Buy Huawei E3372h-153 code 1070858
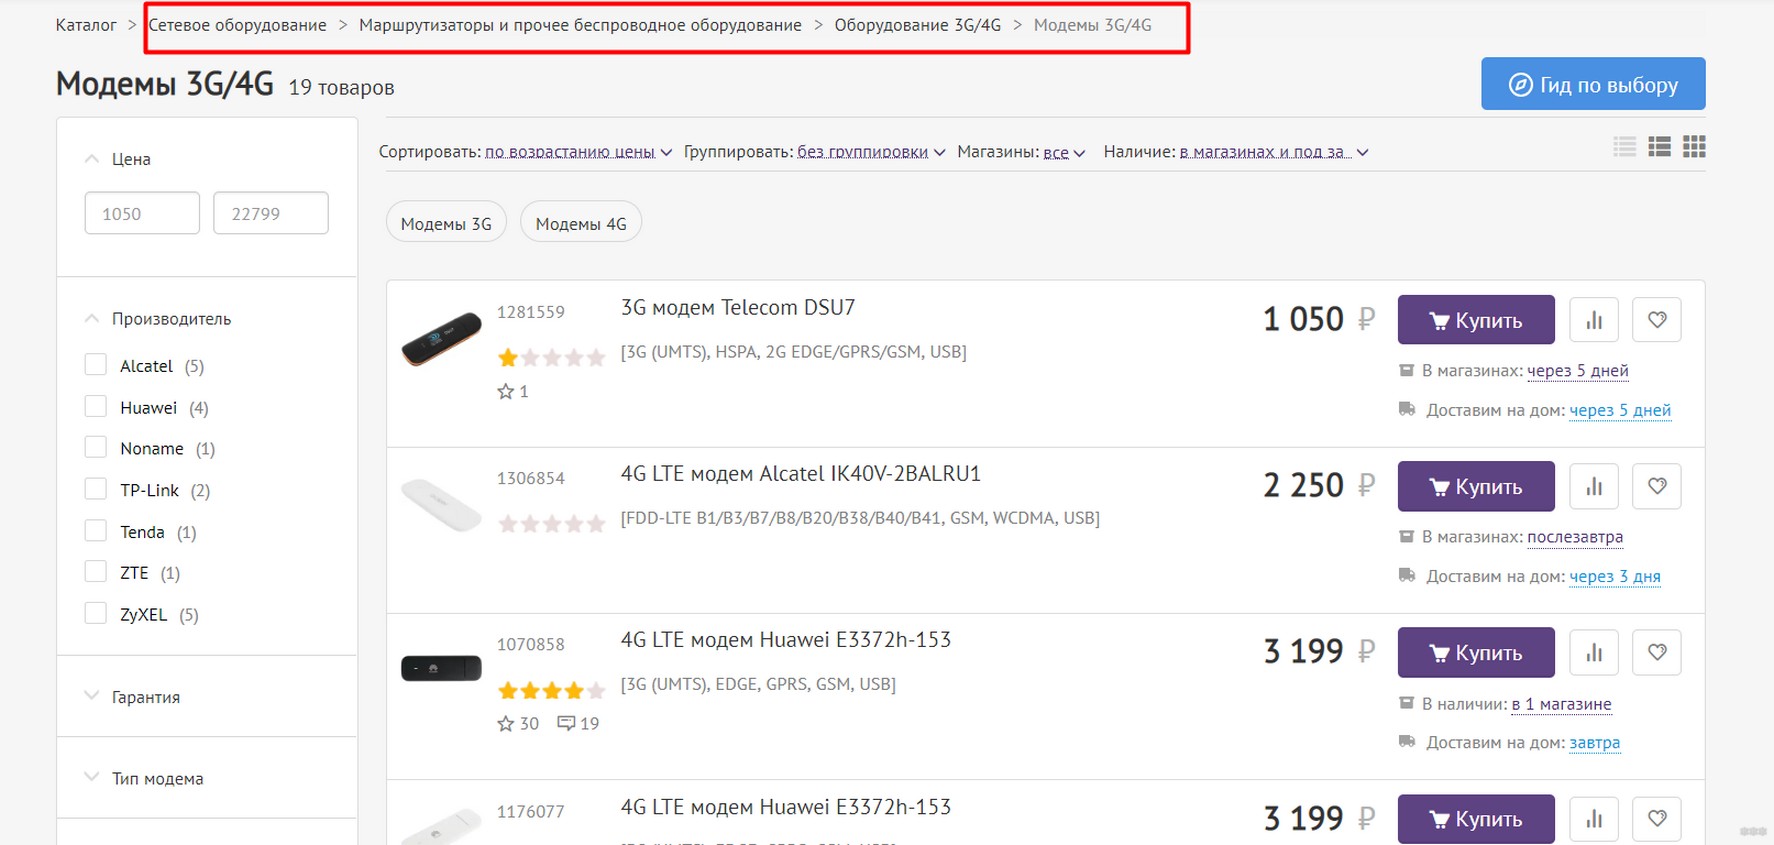Screen dimensions: 1774x845 1476,652
